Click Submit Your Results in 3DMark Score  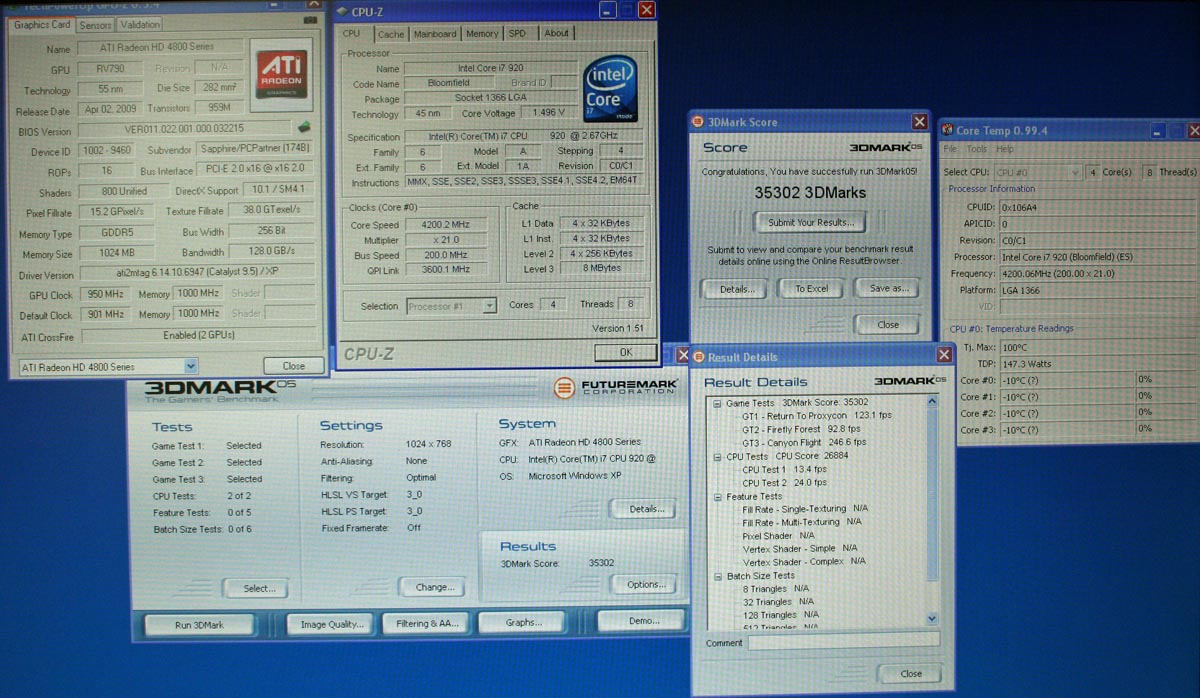click(810, 222)
